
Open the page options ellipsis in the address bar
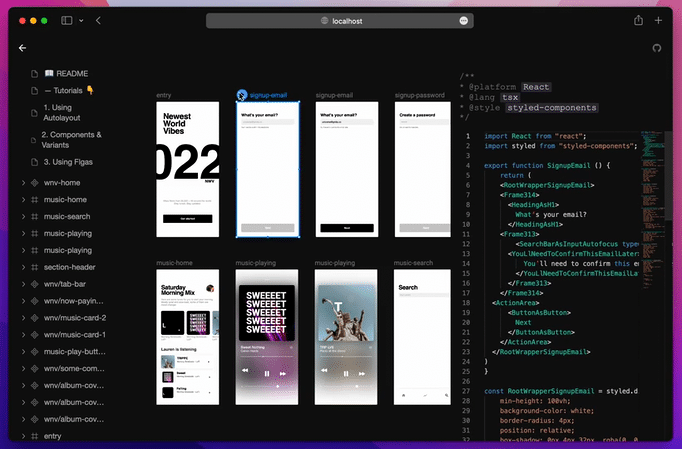point(464,21)
